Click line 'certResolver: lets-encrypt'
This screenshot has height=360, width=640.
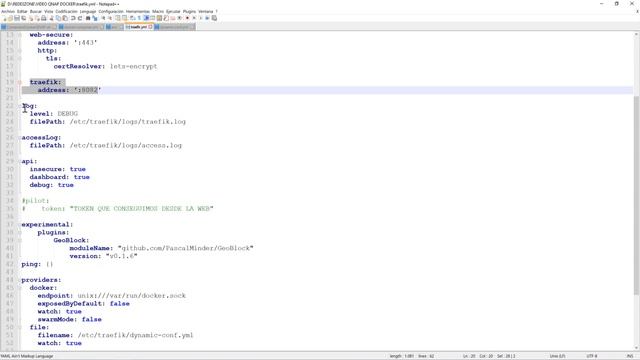[105, 66]
